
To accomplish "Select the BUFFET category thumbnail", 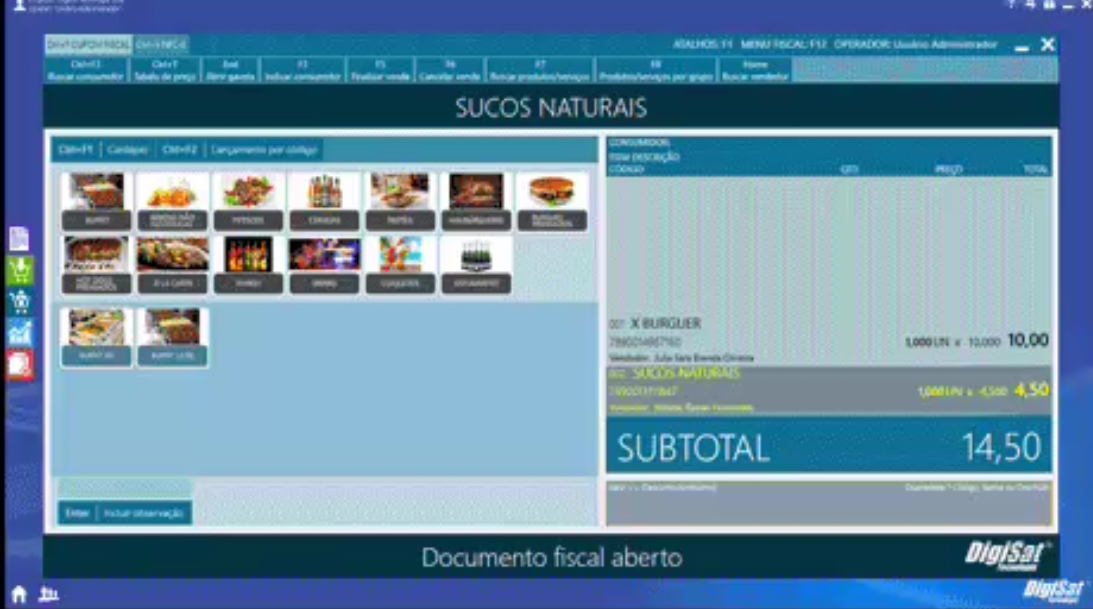I will (96, 198).
